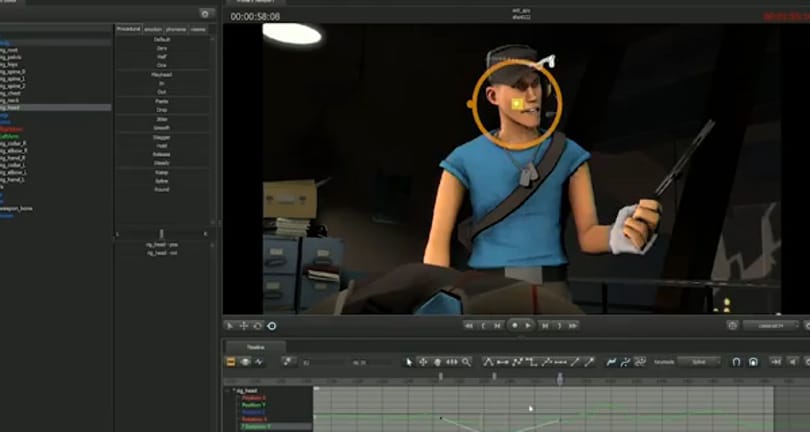This screenshot has height=432, width=810.
Task: Select the Rotation X channel
Action: (254, 420)
